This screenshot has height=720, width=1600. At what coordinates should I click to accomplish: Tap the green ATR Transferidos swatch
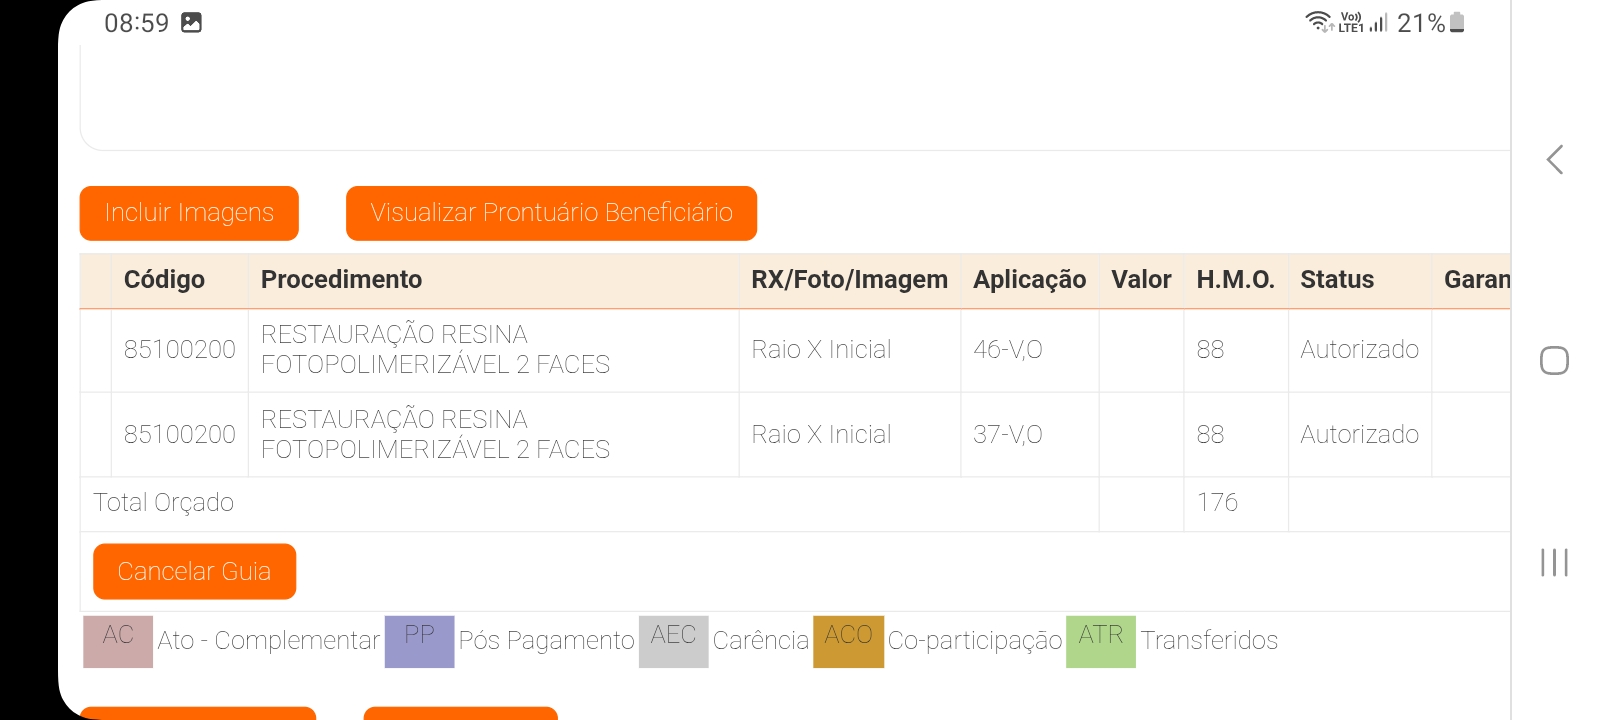point(1100,641)
